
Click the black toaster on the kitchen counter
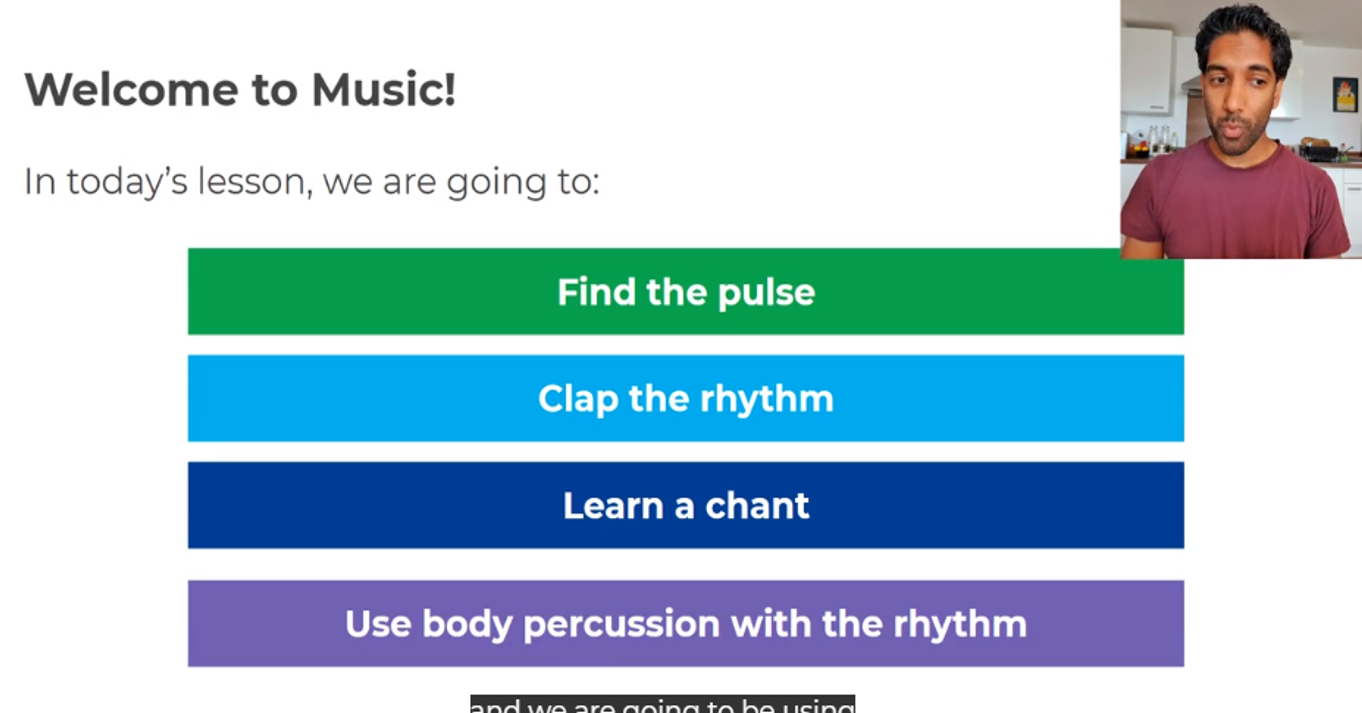[1320, 152]
